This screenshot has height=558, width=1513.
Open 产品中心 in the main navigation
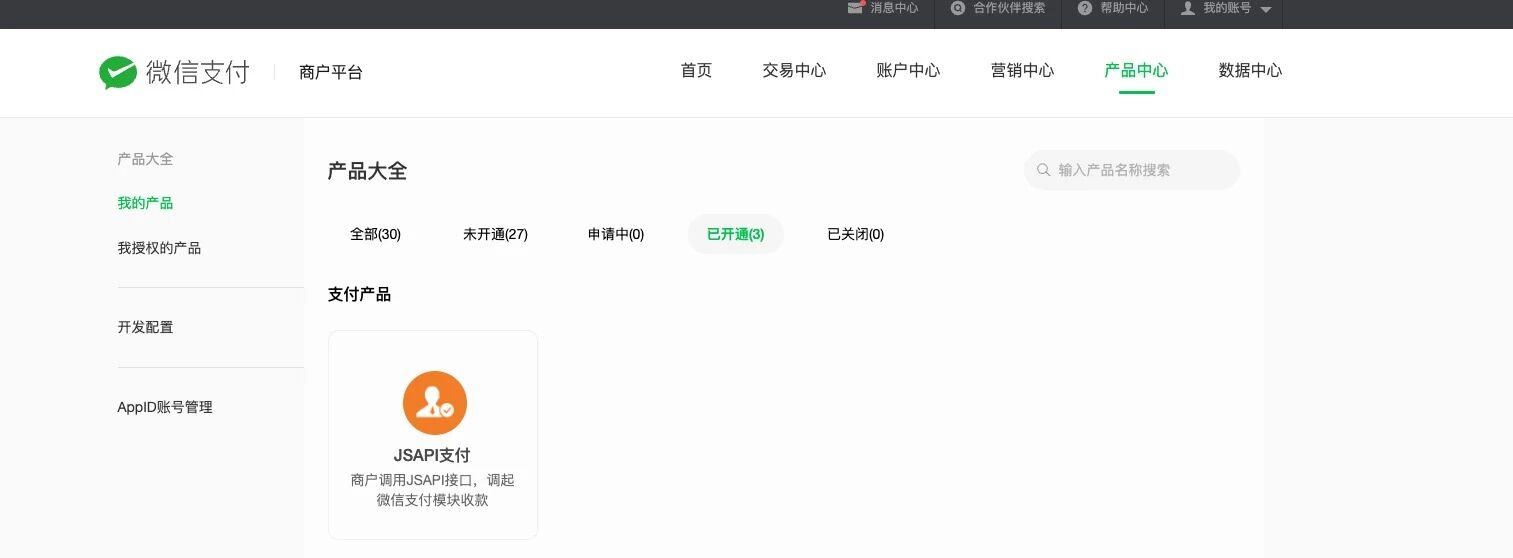coord(1136,70)
